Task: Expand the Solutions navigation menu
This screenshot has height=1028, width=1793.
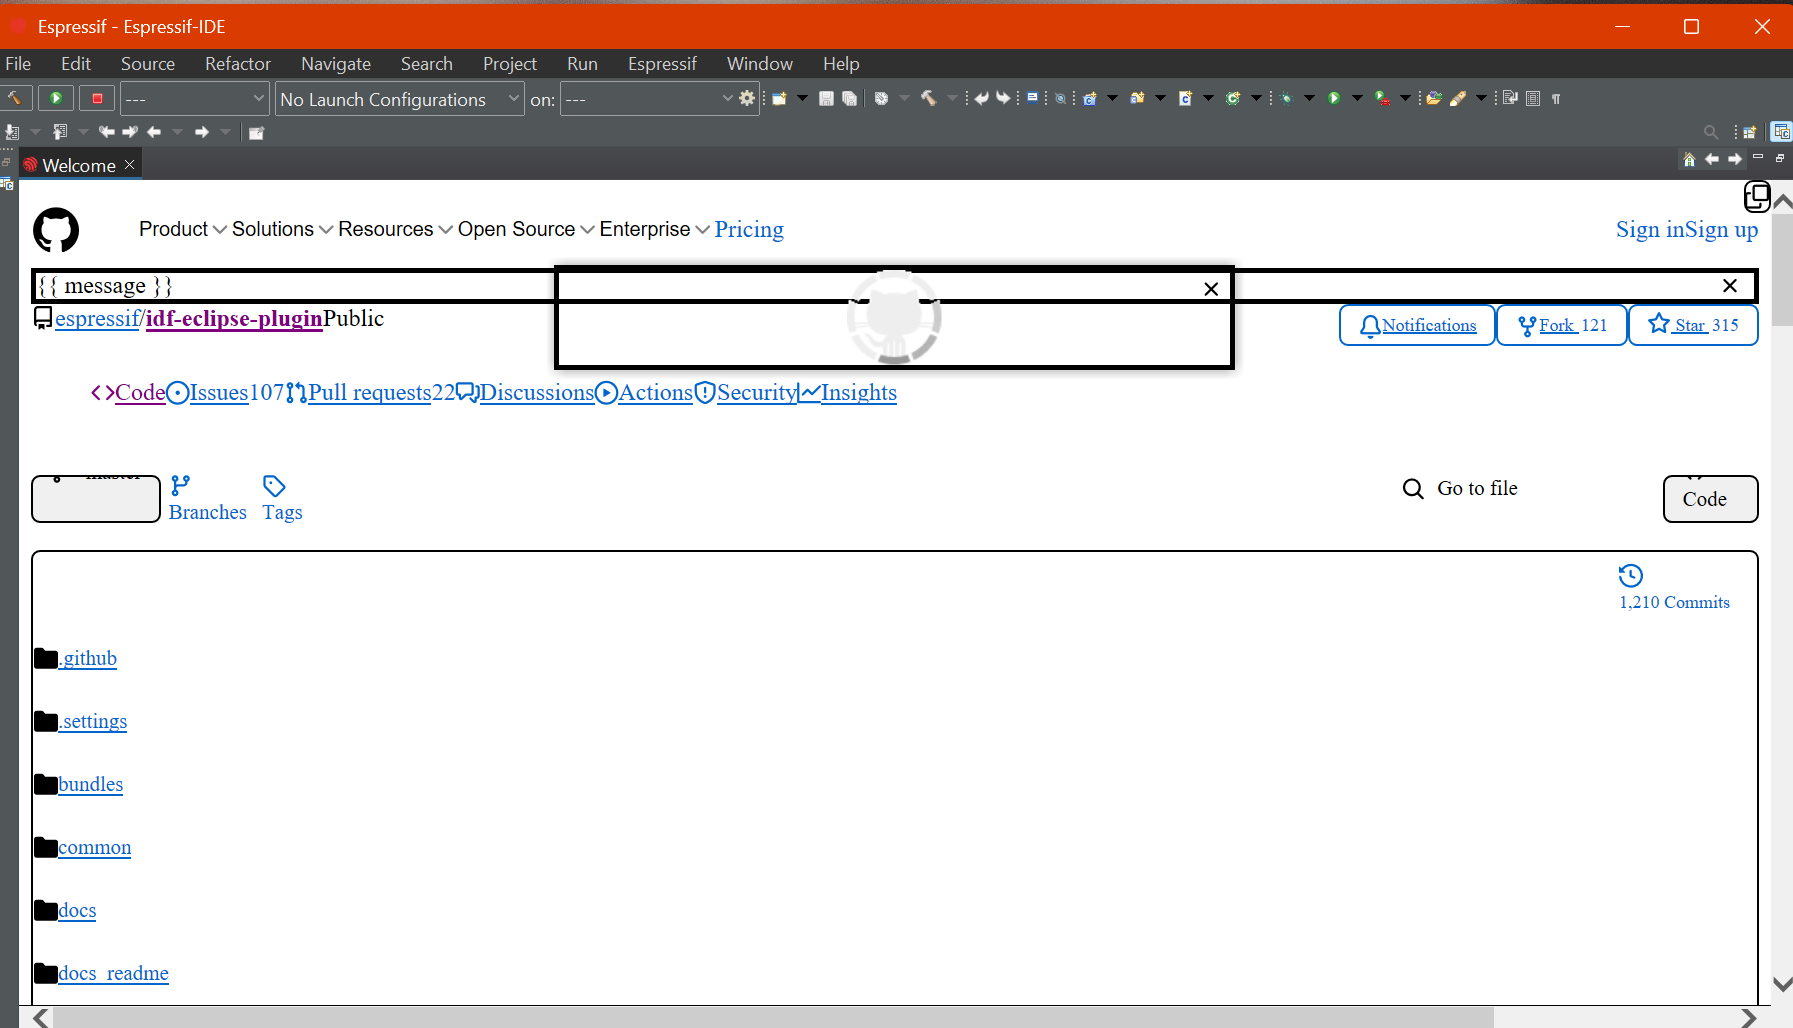Action: point(283,229)
